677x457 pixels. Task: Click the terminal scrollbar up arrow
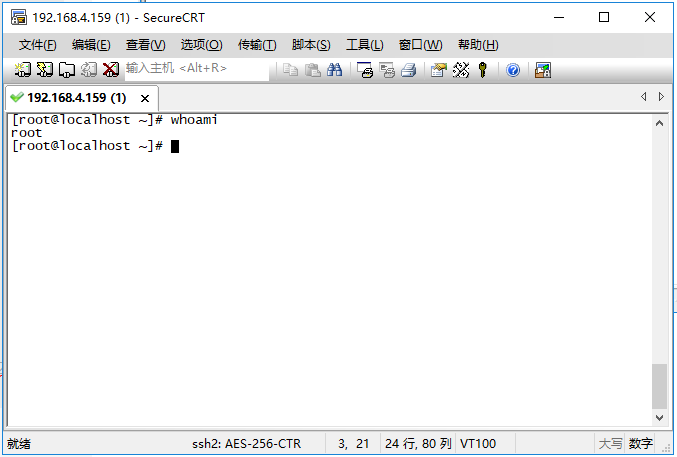click(659, 124)
